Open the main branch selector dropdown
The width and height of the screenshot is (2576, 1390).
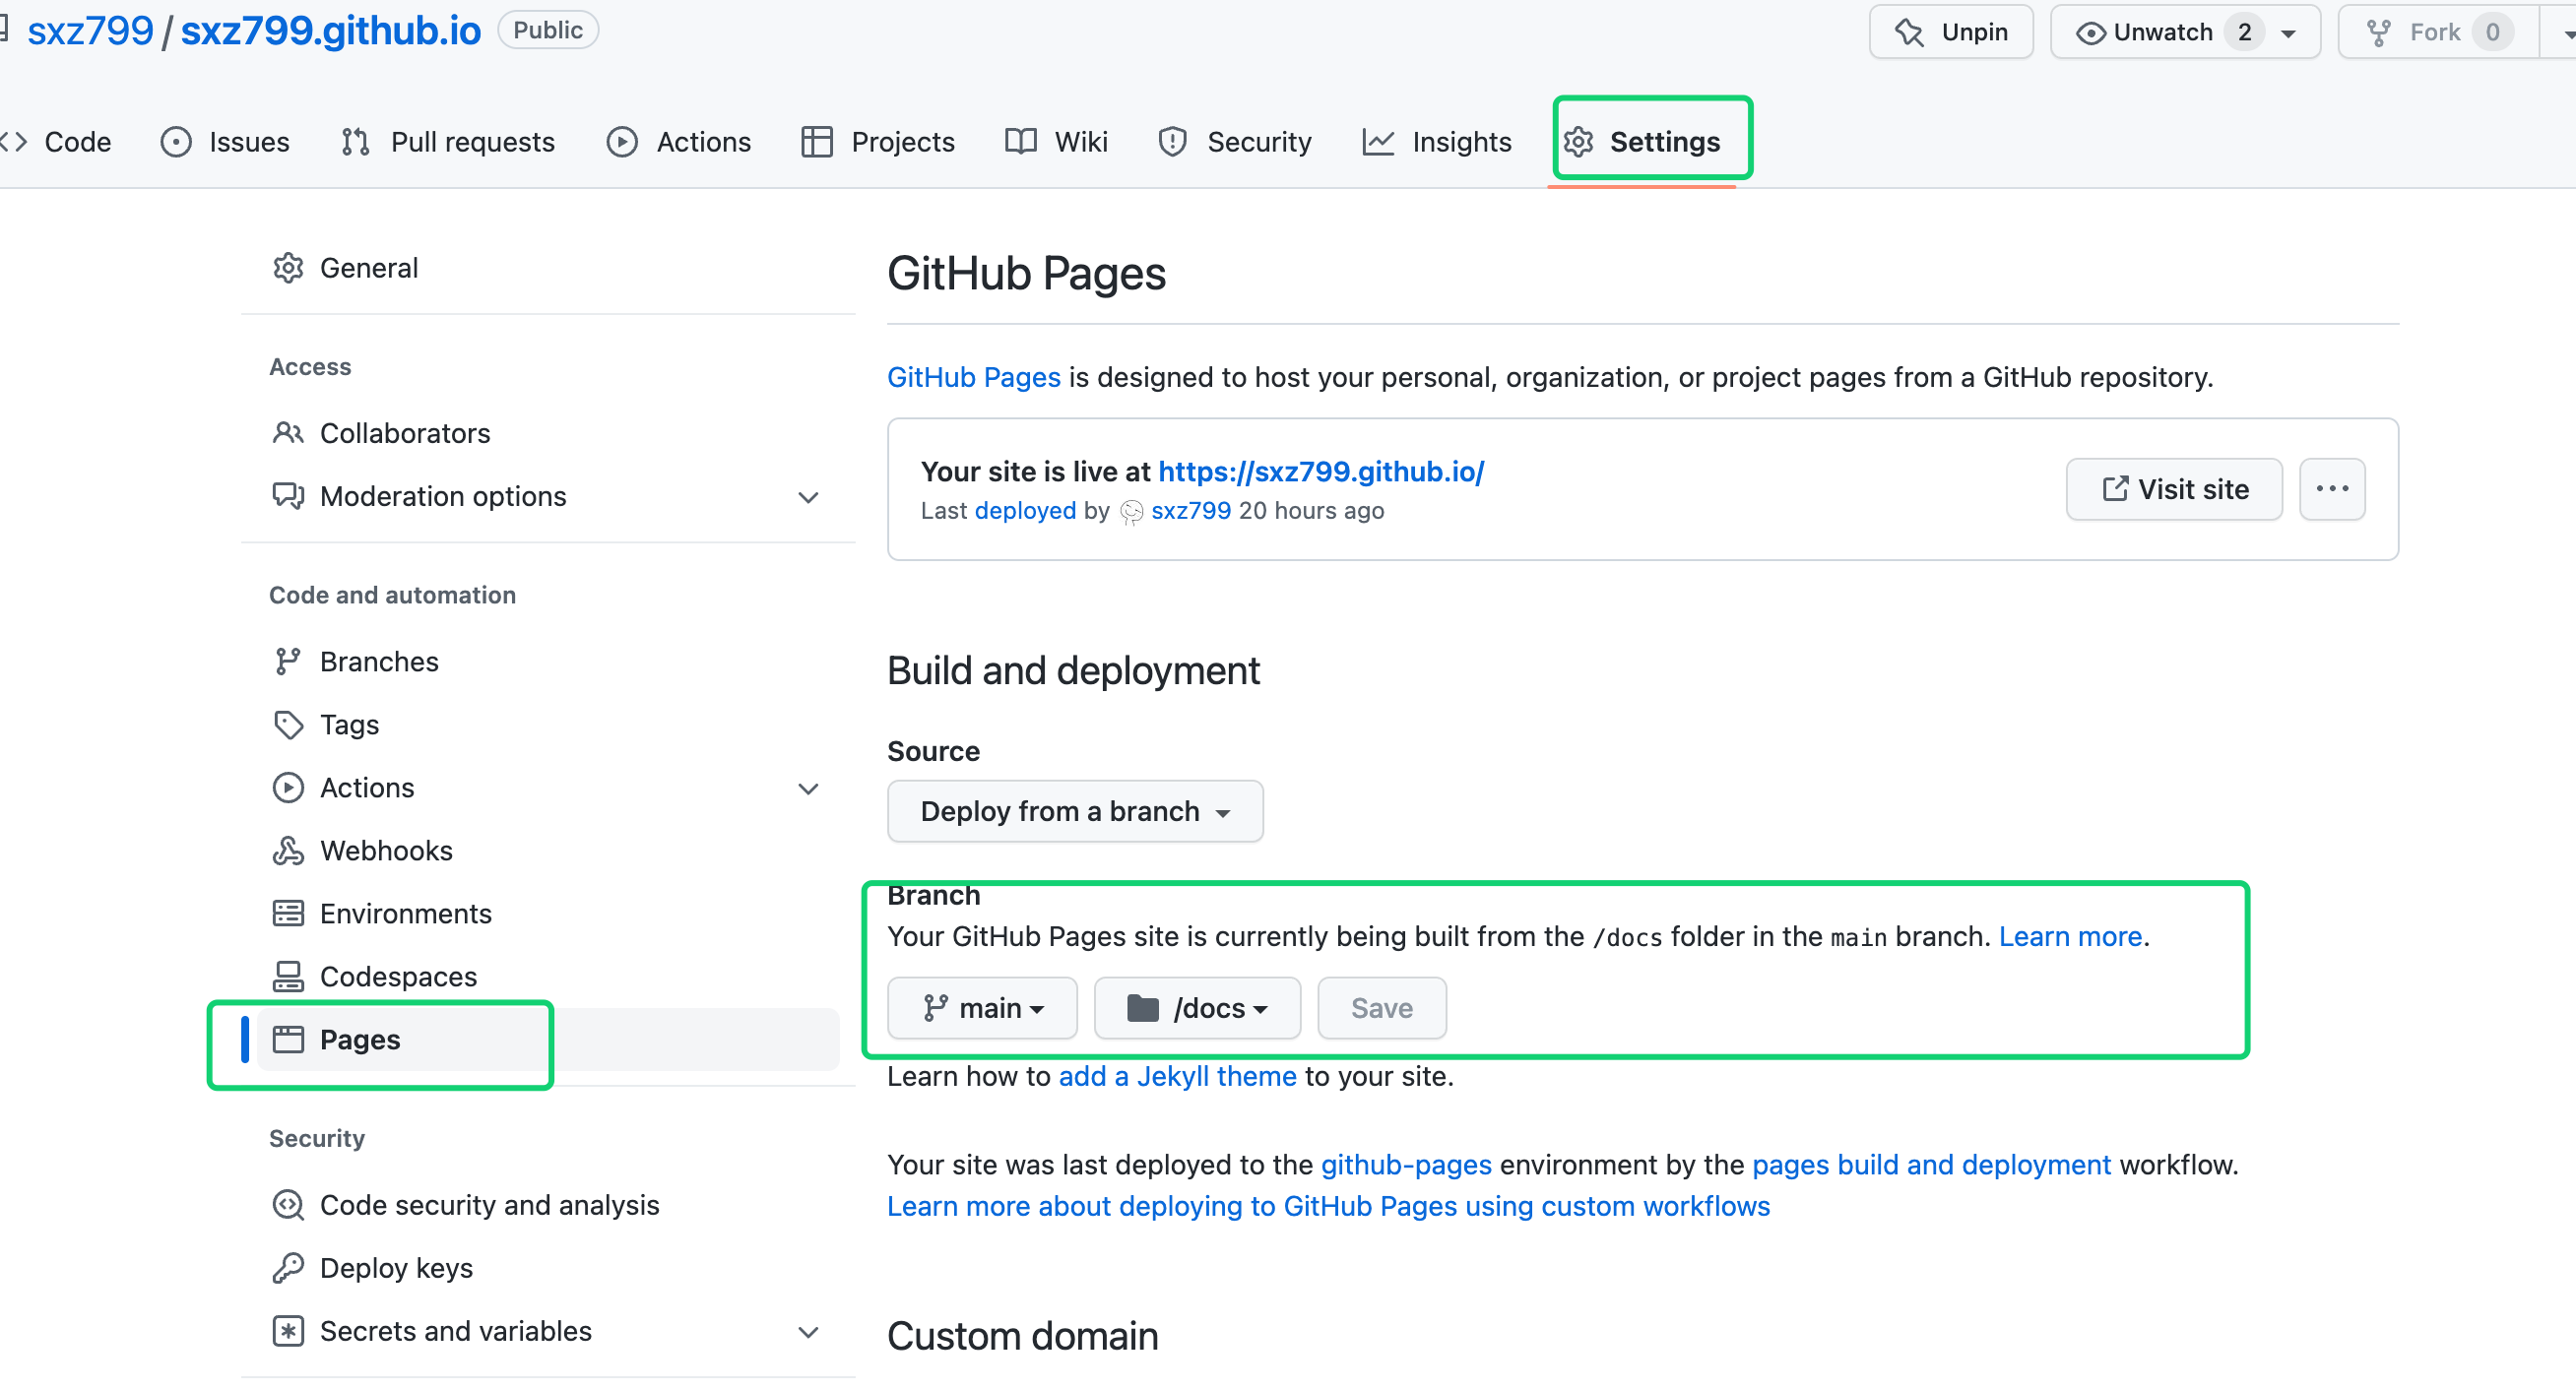[x=981, y=1007]
